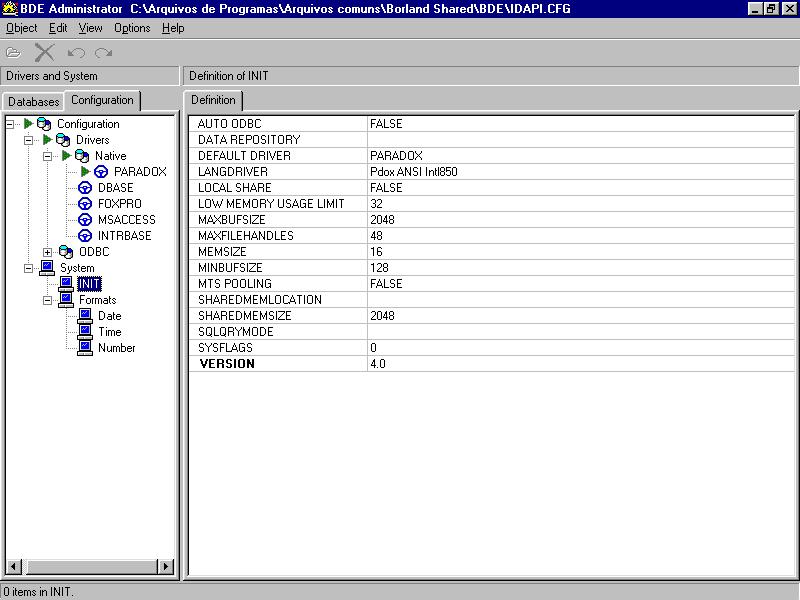This screenshot has height=600, width=800.
Task: Collapse the Formats tree node
Action: (x=47, y=300)
